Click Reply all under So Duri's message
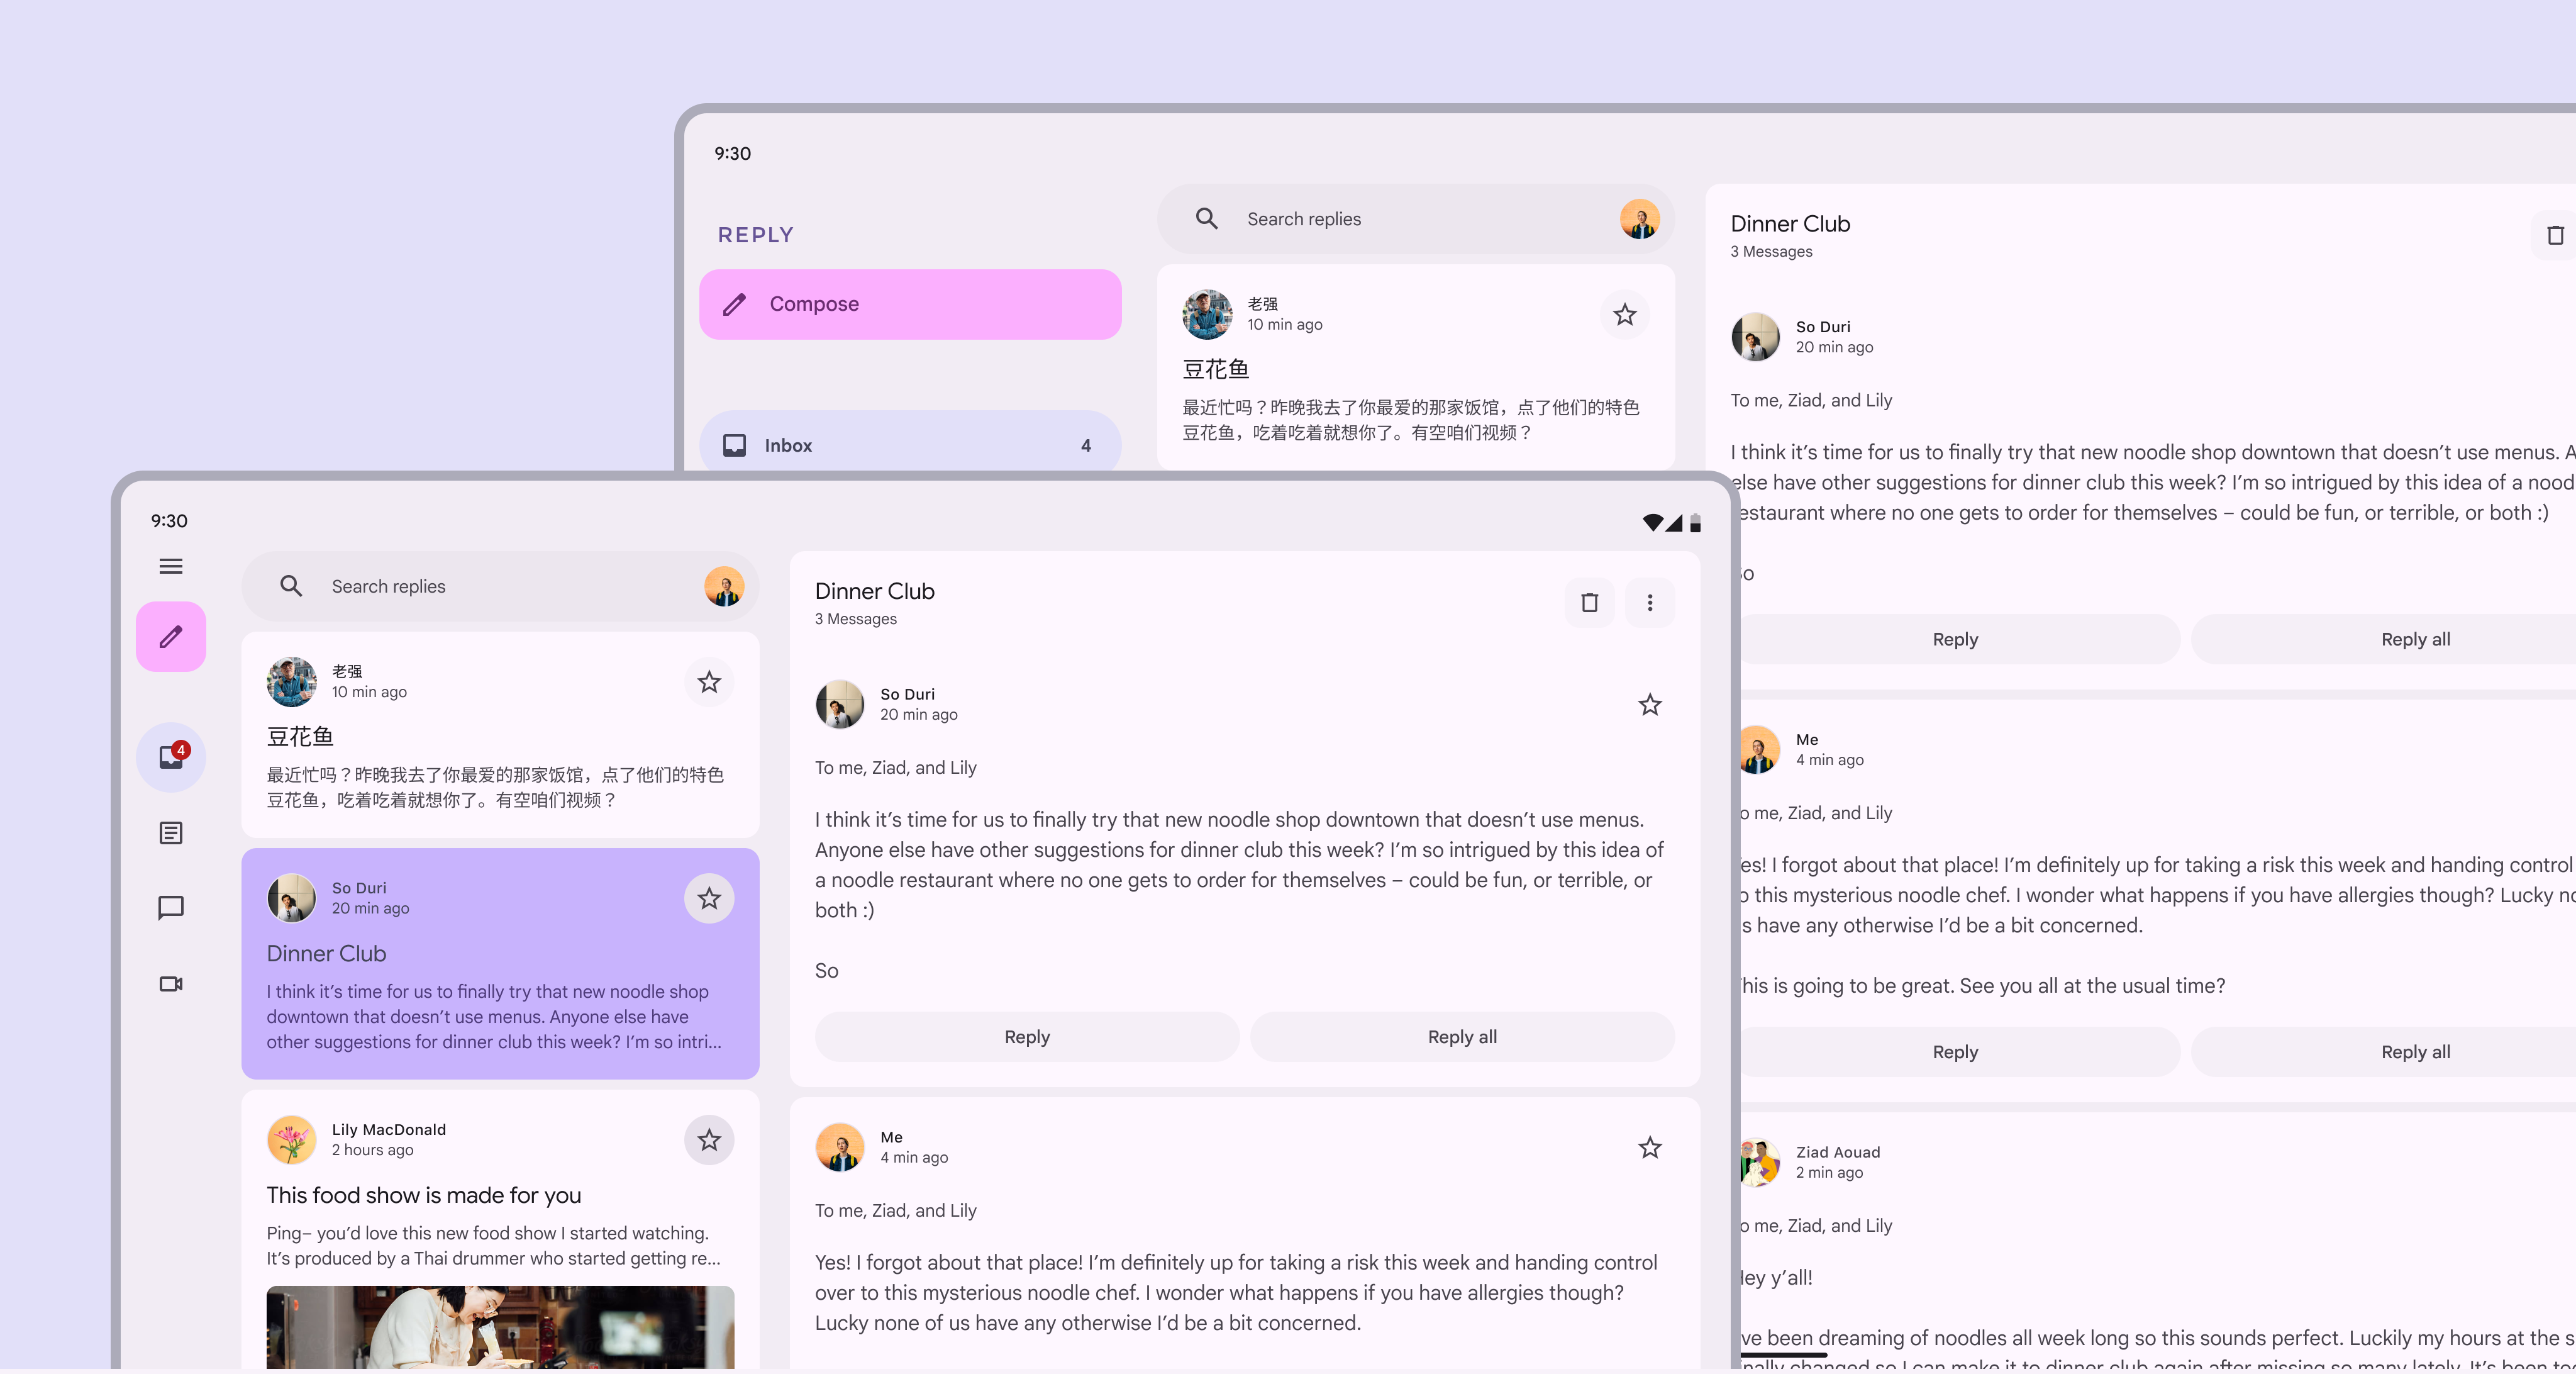This screenshot has width=2576, height=1374. pyautogui.click(x=1462, y=1037)
